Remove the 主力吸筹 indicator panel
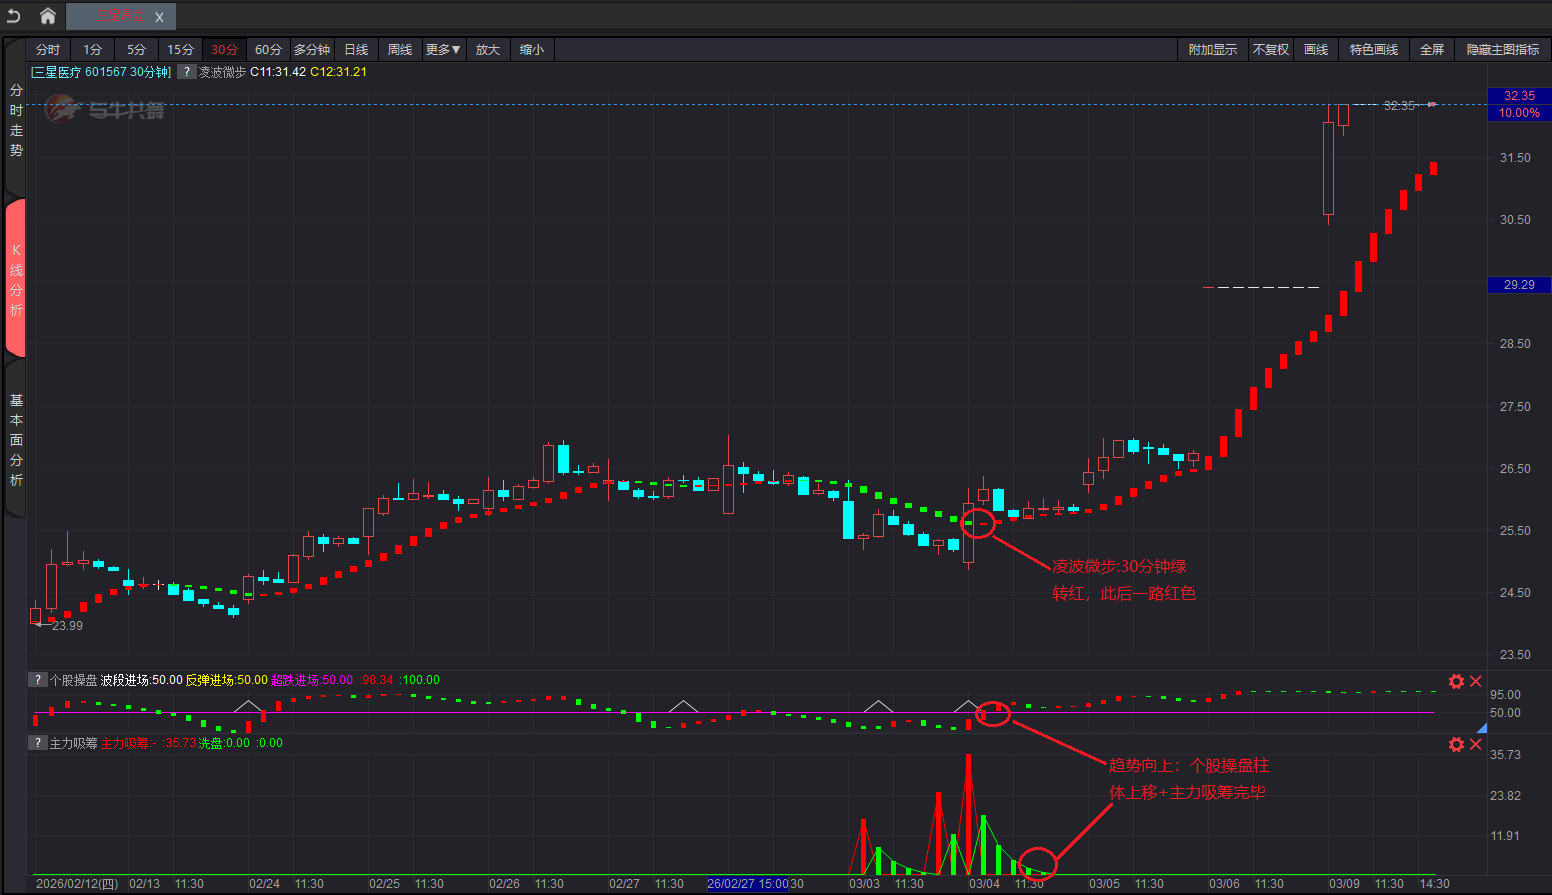1552x895 pixels. click(x=1476, y=744)
